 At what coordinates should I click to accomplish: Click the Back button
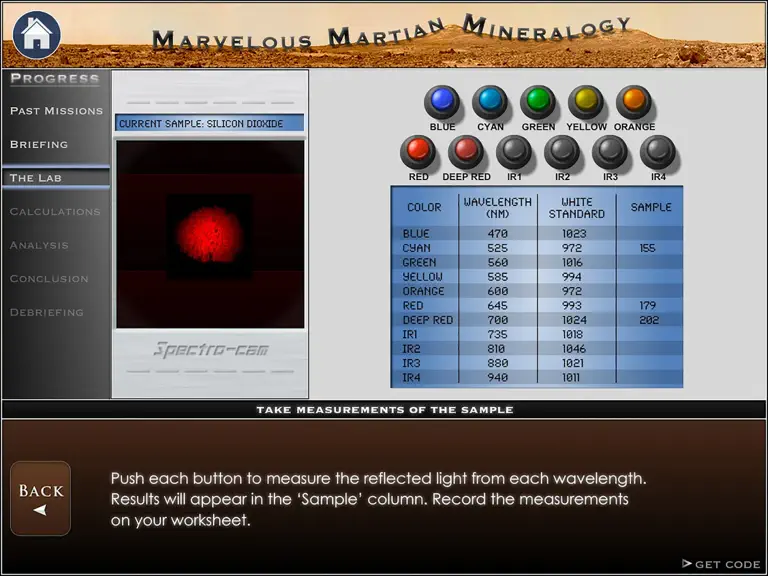click(x=41, y=498)
